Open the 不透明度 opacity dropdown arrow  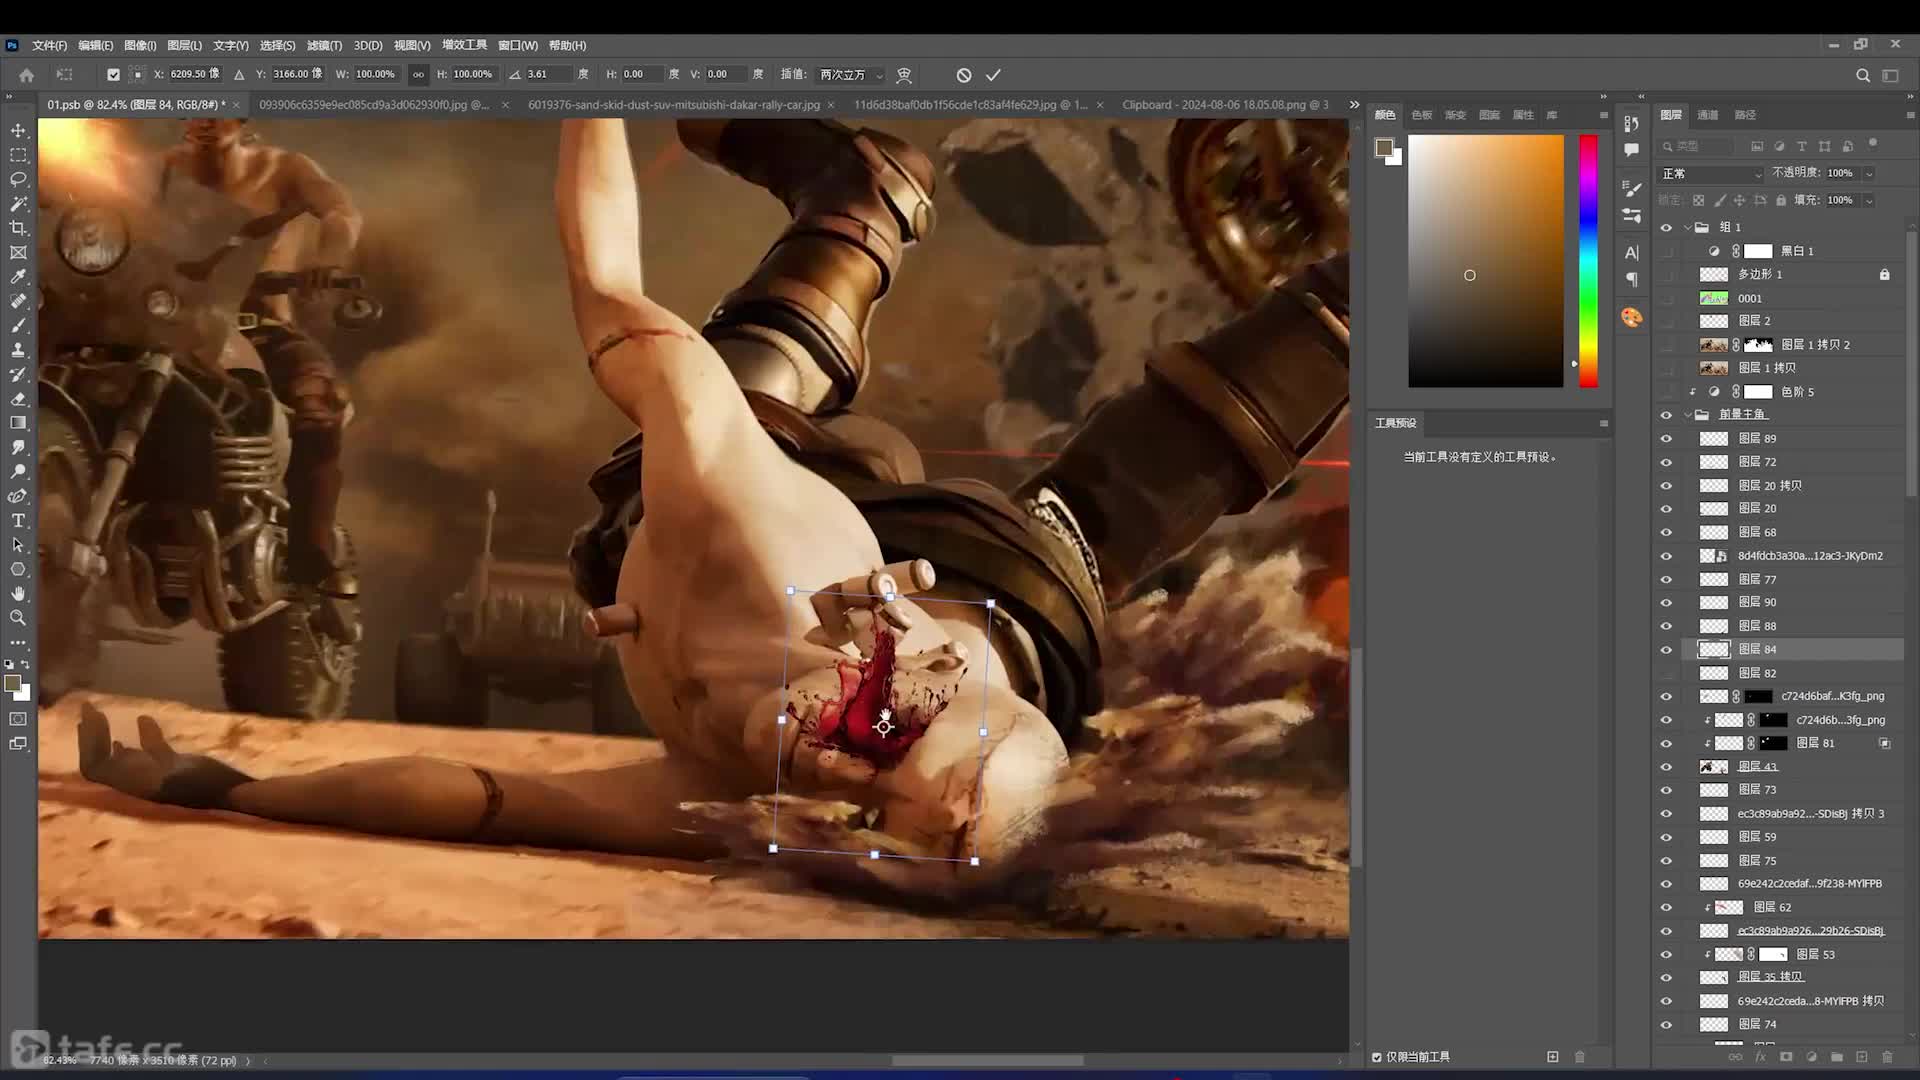1868,174
